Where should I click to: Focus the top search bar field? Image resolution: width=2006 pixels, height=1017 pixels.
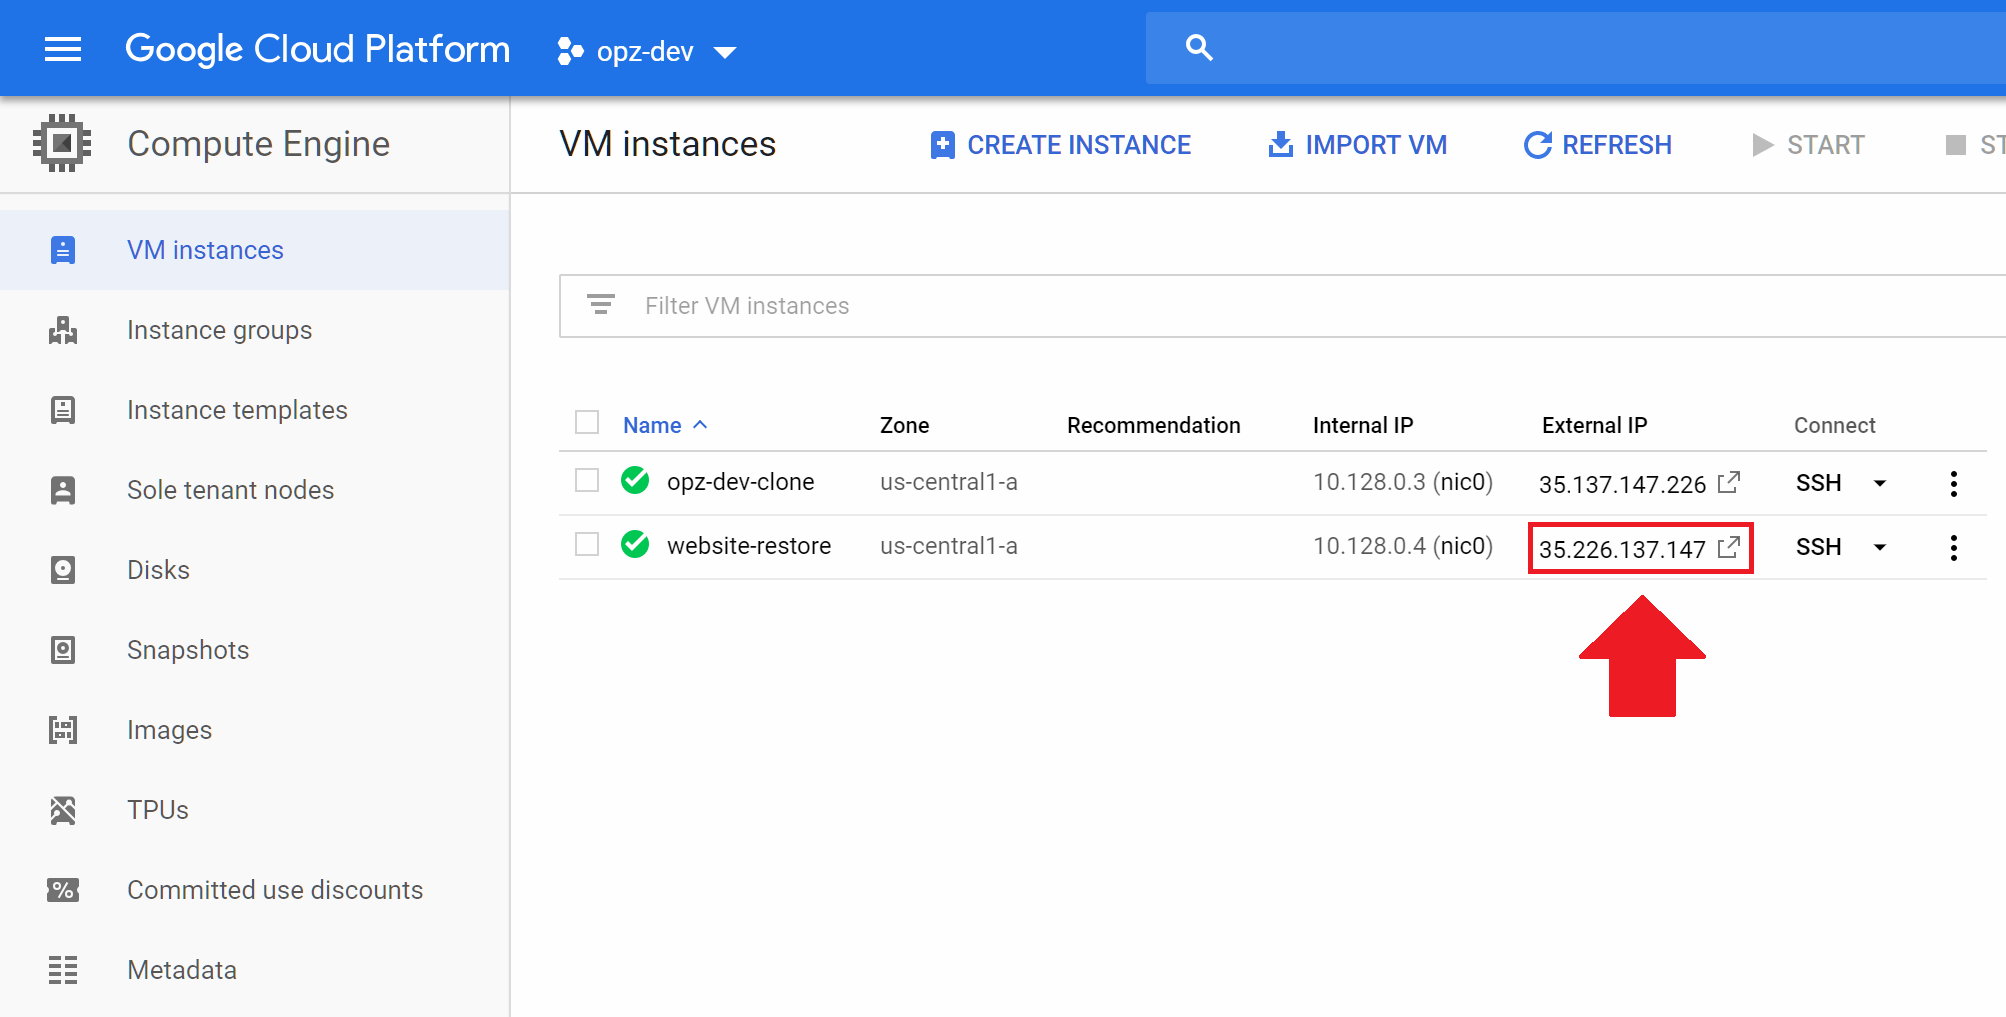pyautogui.click(x=1576, y=48)
